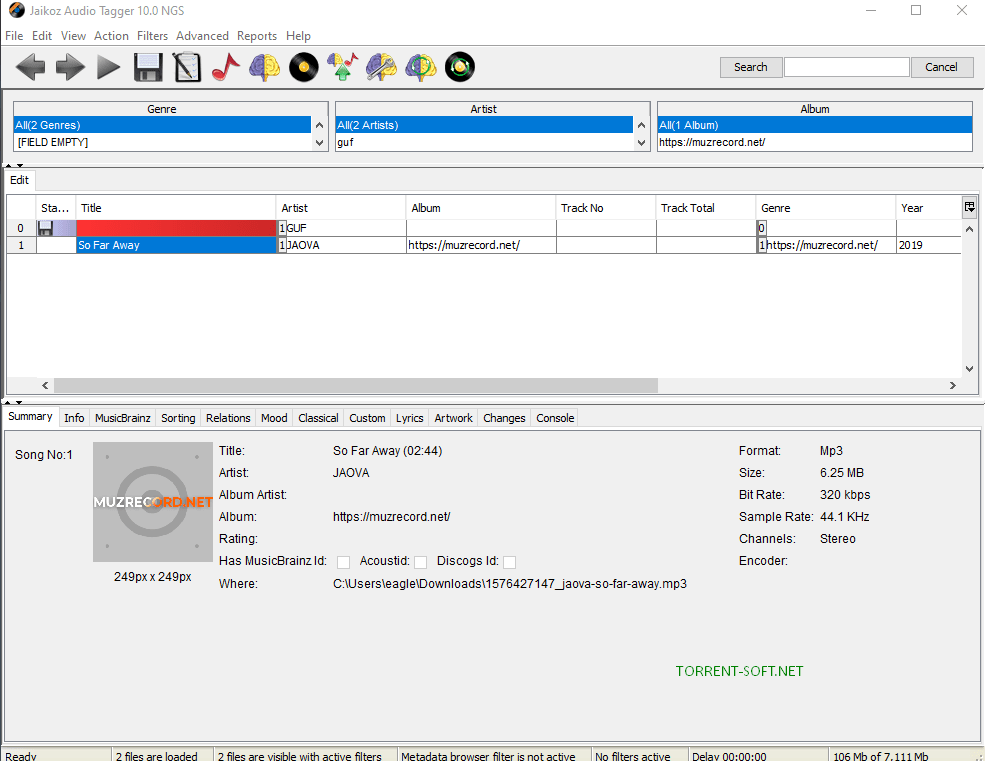
Task: Switch to the Lyrics tab
Action: (x=410, y=418)
